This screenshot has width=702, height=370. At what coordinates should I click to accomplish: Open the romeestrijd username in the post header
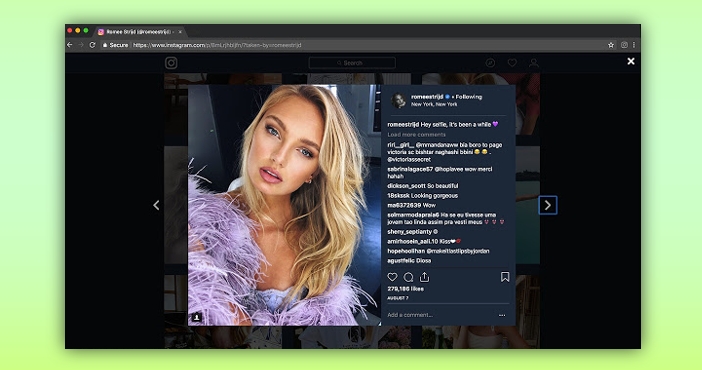pos(427,97)
